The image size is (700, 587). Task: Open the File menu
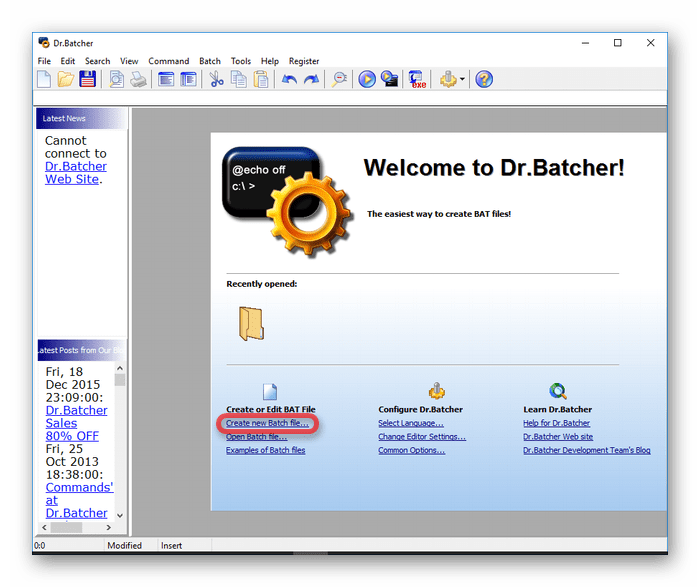pos(44,61)
